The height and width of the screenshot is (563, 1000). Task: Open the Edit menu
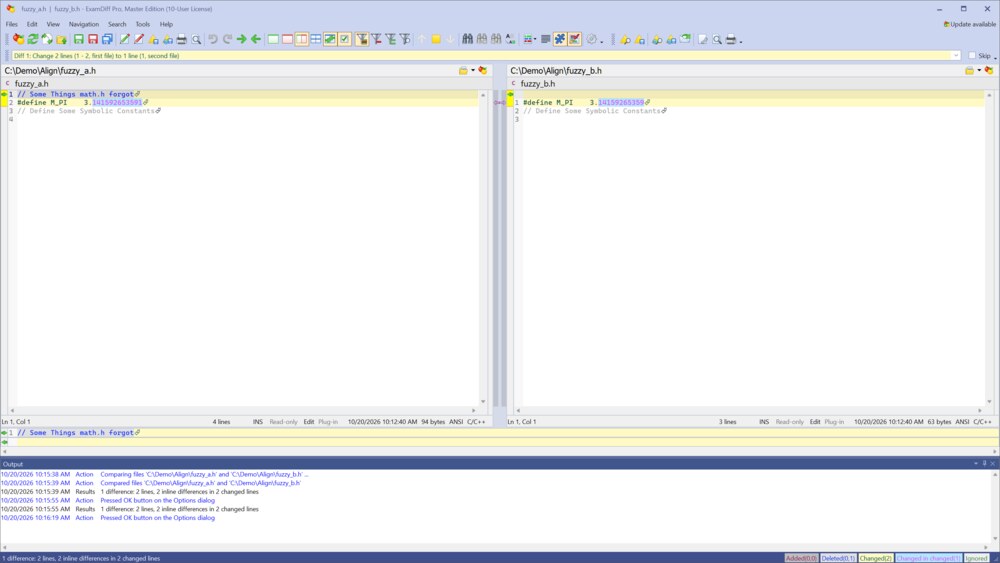(32, 24)
